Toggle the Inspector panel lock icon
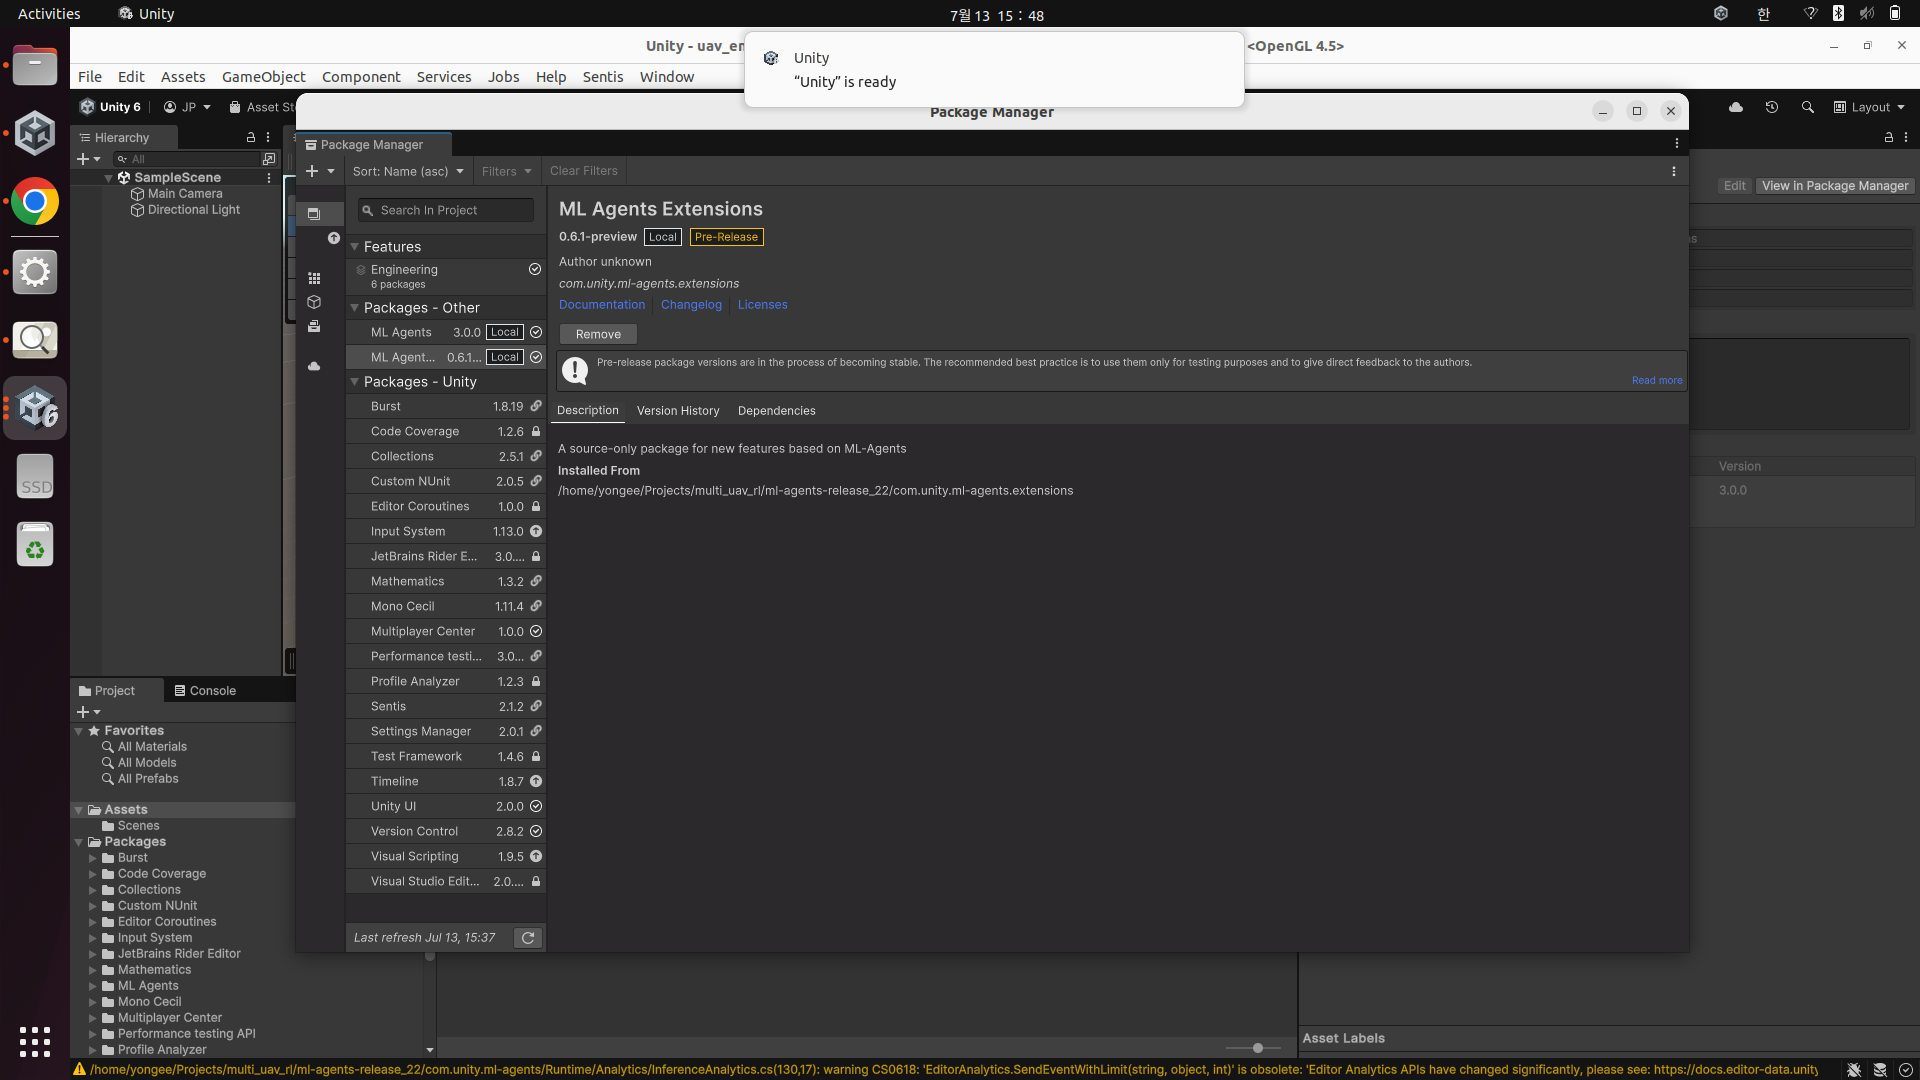 1888,137
